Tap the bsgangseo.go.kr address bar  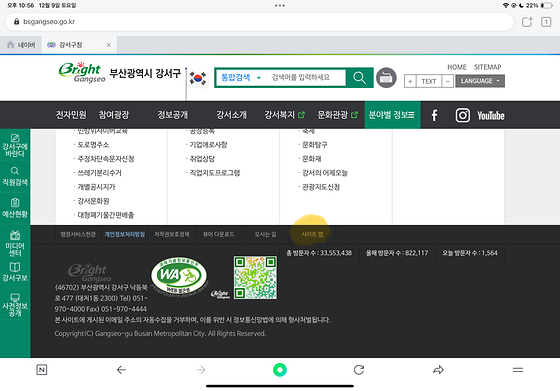point(260,22)
